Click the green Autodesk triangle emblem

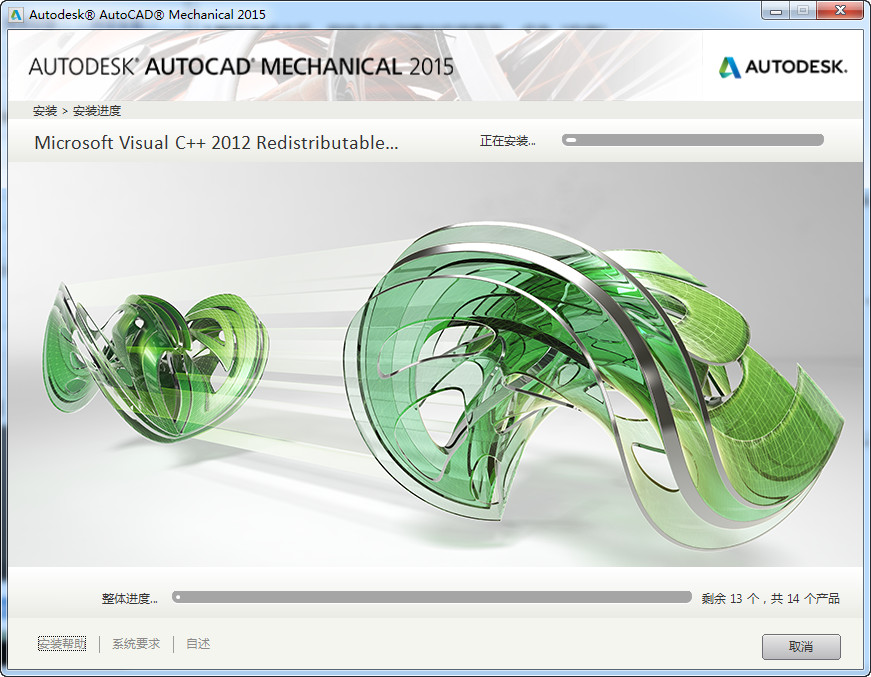tap(729, 66)
